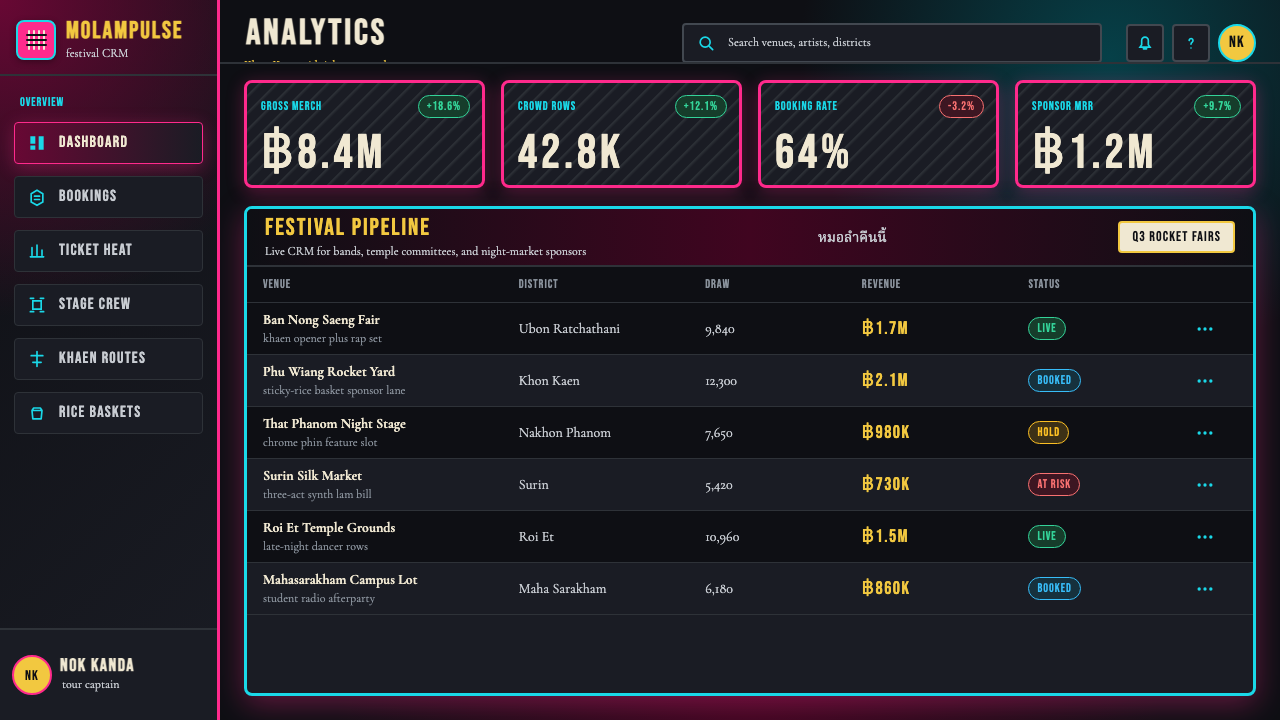
Task: Open Booking Rate 64% stat card
Action: [878, 134]
